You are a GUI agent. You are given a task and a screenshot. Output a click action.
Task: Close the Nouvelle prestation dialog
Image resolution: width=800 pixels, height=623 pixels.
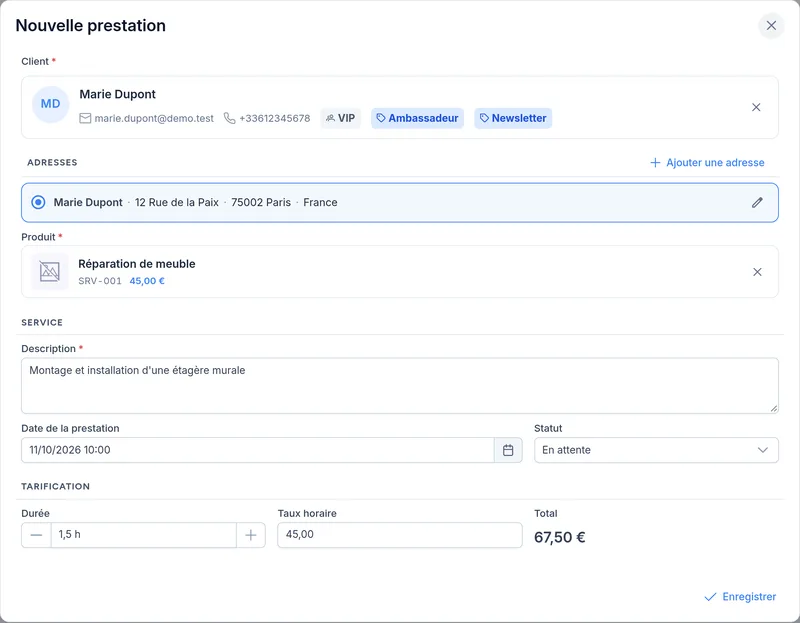pyautogui.click(x=771, y=26)
